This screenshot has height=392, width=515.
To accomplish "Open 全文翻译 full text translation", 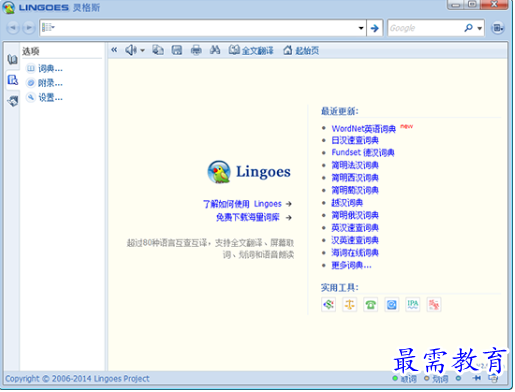I will [251, 50].
